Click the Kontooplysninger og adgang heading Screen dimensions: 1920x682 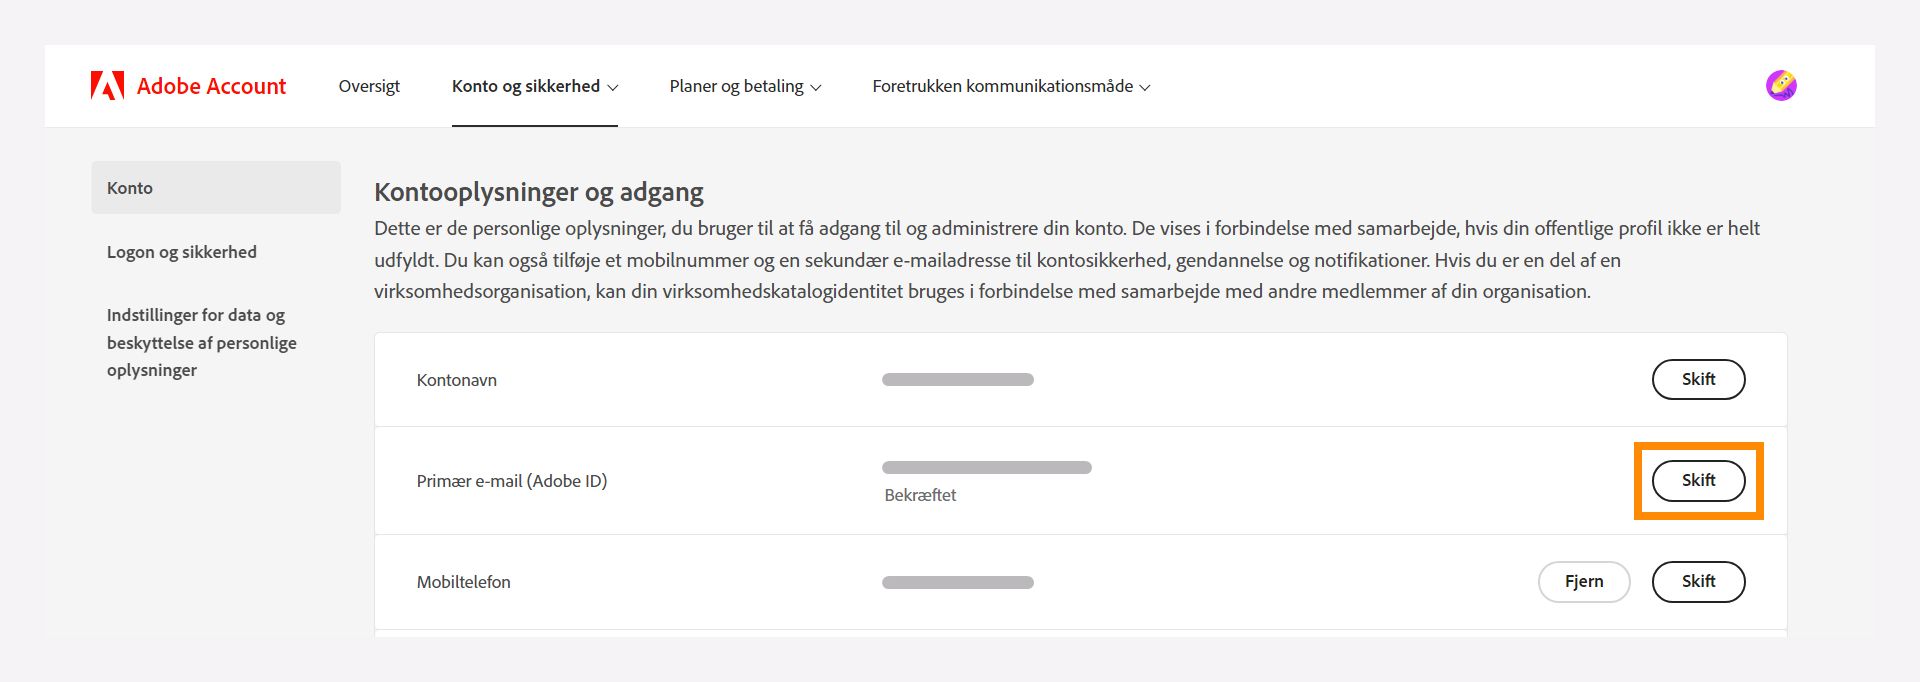pos(539,191)
